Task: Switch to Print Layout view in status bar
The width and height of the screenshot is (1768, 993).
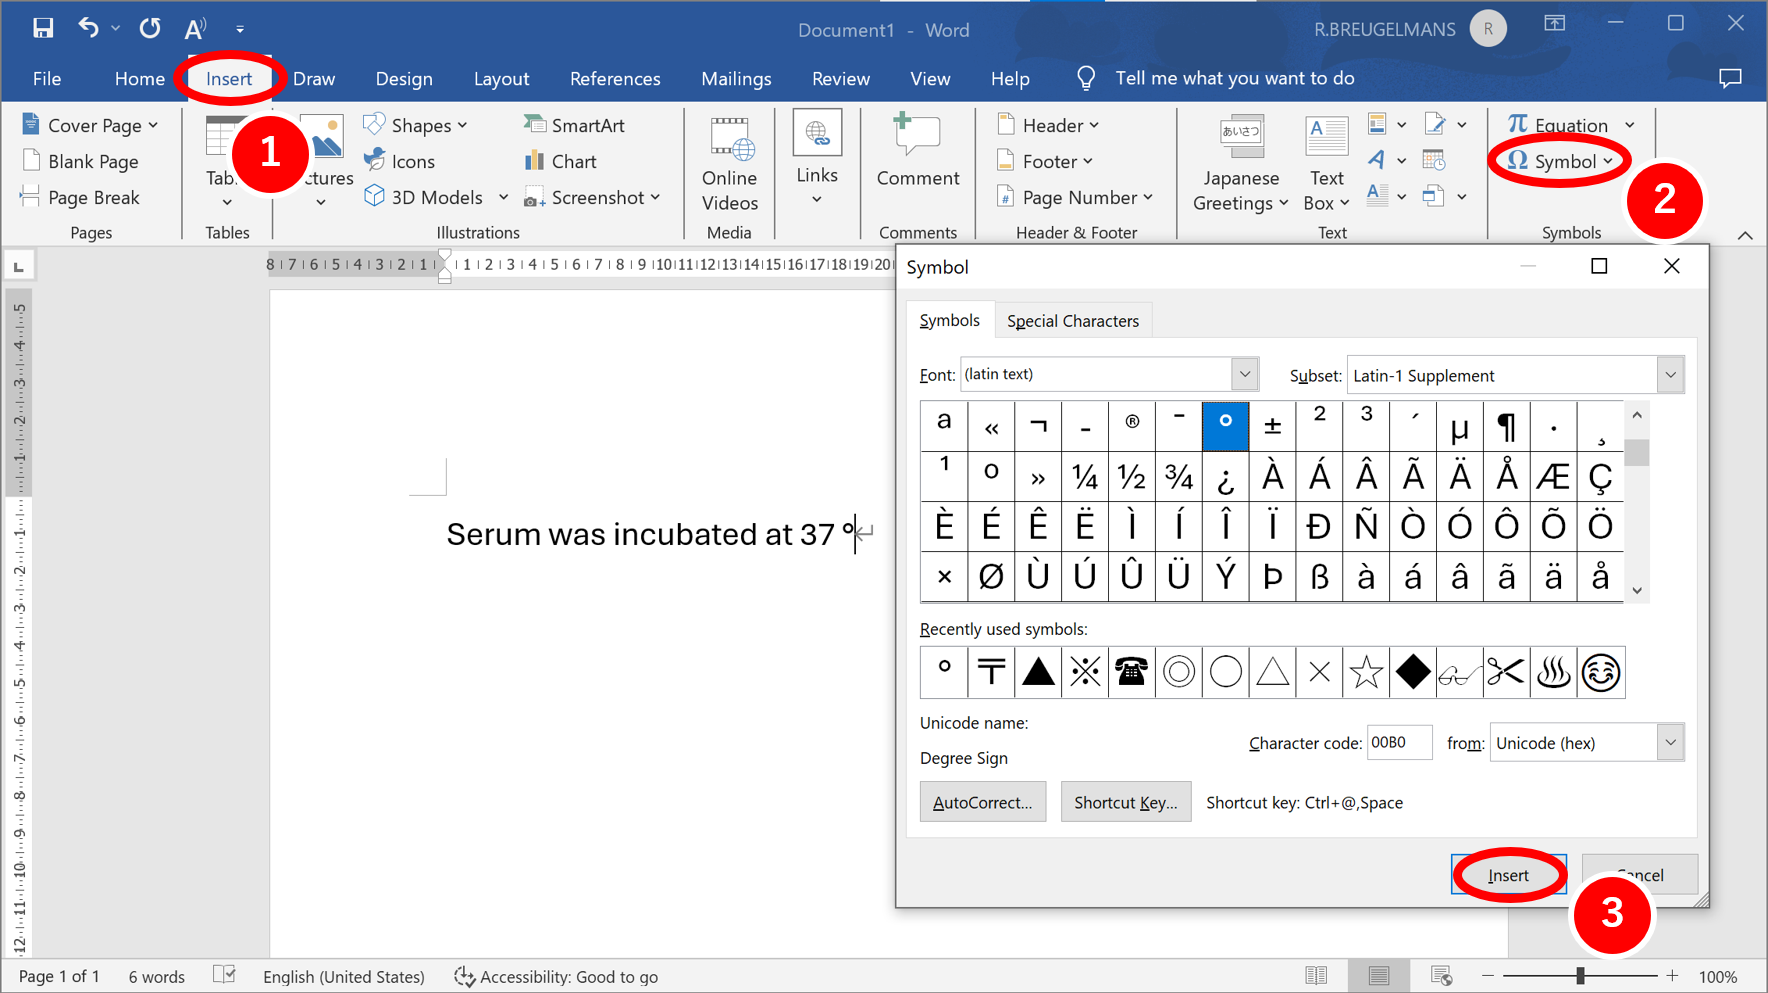Action: click(1378, 976)
